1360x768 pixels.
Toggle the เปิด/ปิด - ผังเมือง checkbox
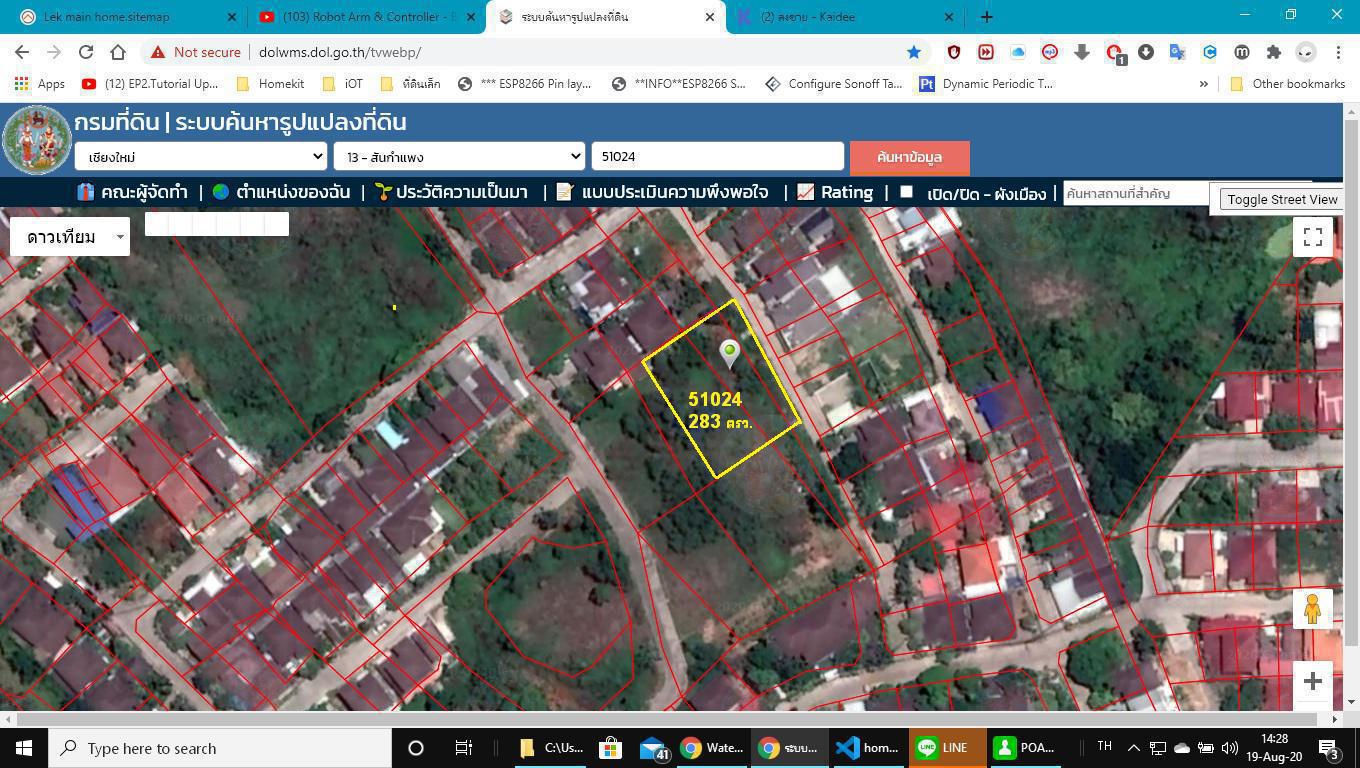(x=906, y=192)
